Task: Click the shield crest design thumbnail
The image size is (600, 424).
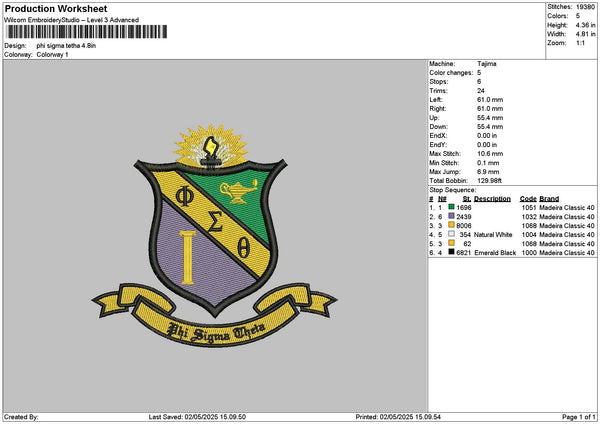Action: coord(214,235)
